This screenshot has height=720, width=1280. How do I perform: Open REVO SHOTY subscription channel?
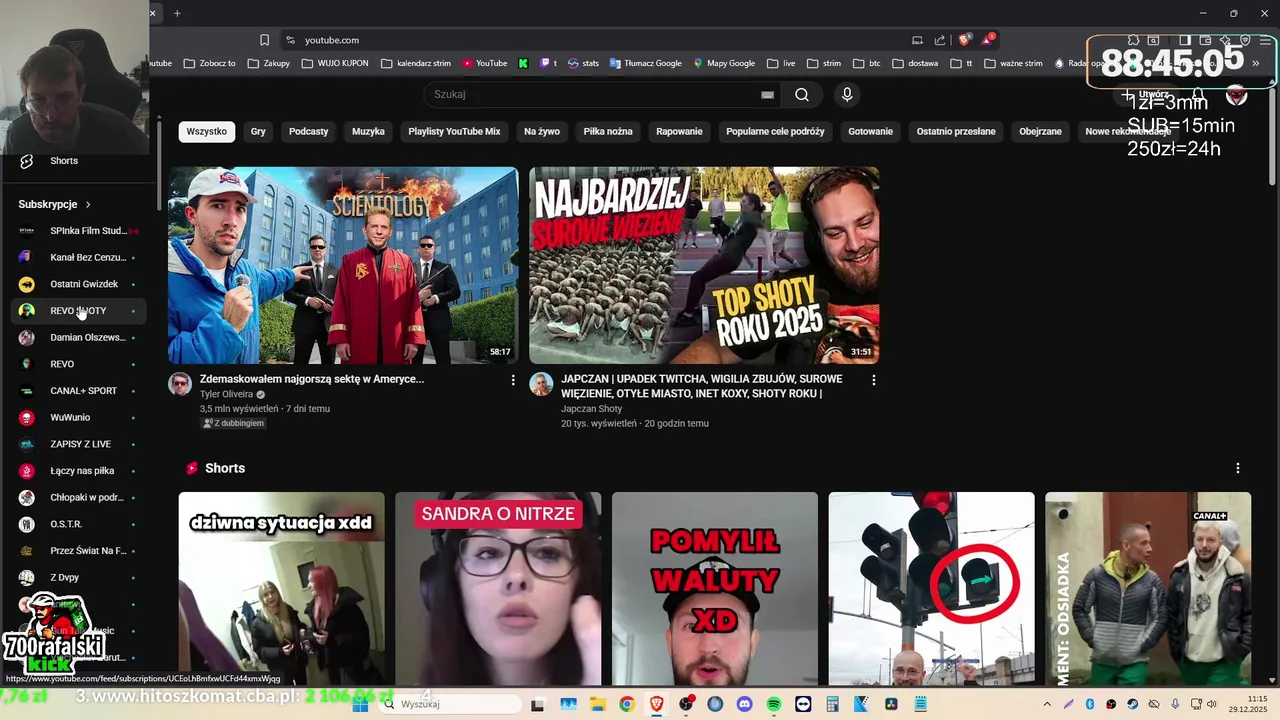pos(78,311)
